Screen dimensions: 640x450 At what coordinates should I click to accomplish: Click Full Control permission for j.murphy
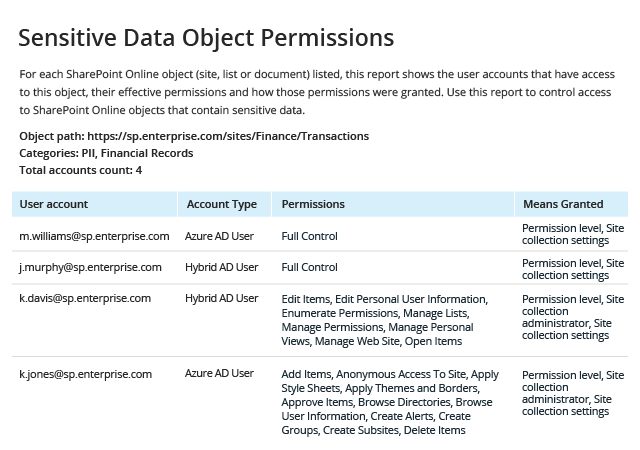point(309,267)
